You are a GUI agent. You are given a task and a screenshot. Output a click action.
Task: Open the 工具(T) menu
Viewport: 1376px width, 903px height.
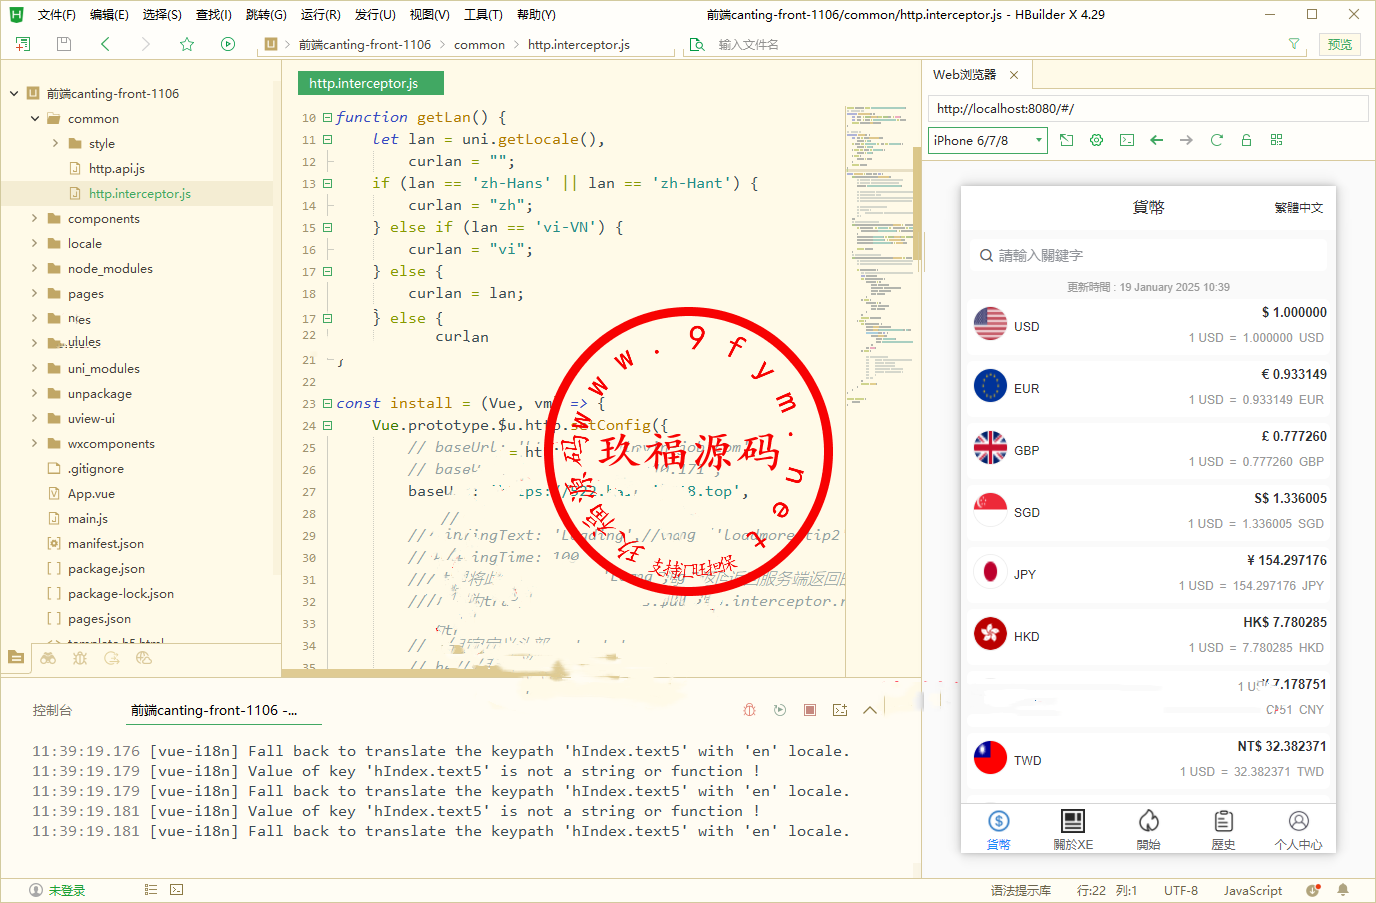(x=483, y=15)
